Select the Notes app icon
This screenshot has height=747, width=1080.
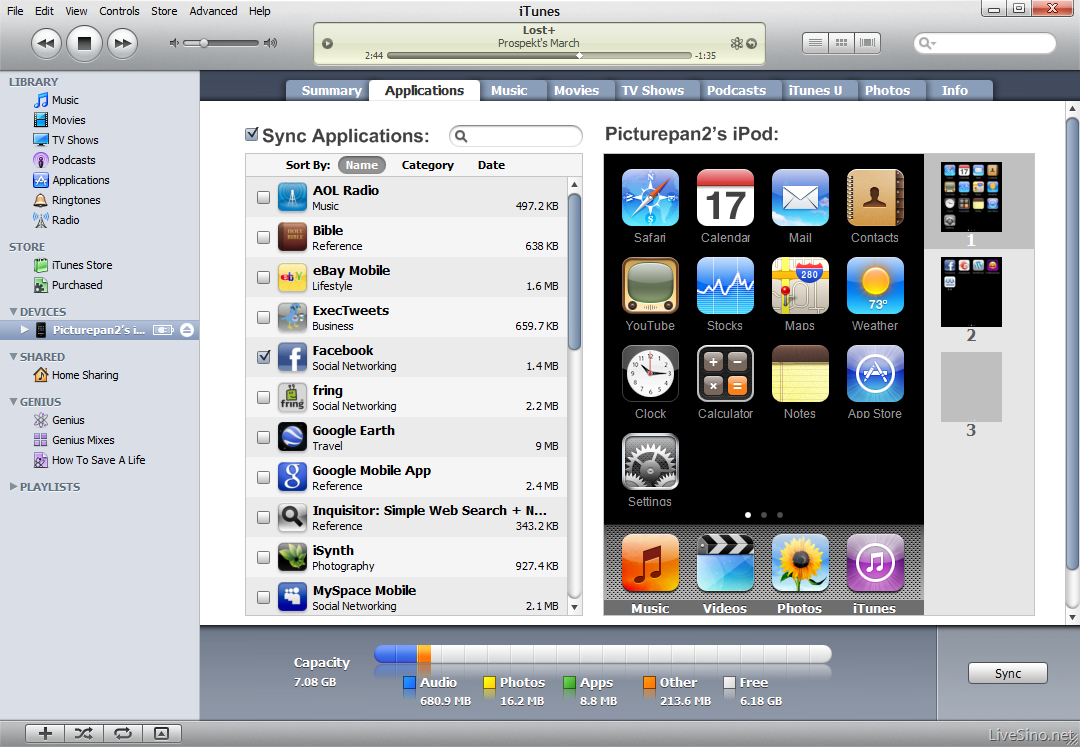point(800,374)
